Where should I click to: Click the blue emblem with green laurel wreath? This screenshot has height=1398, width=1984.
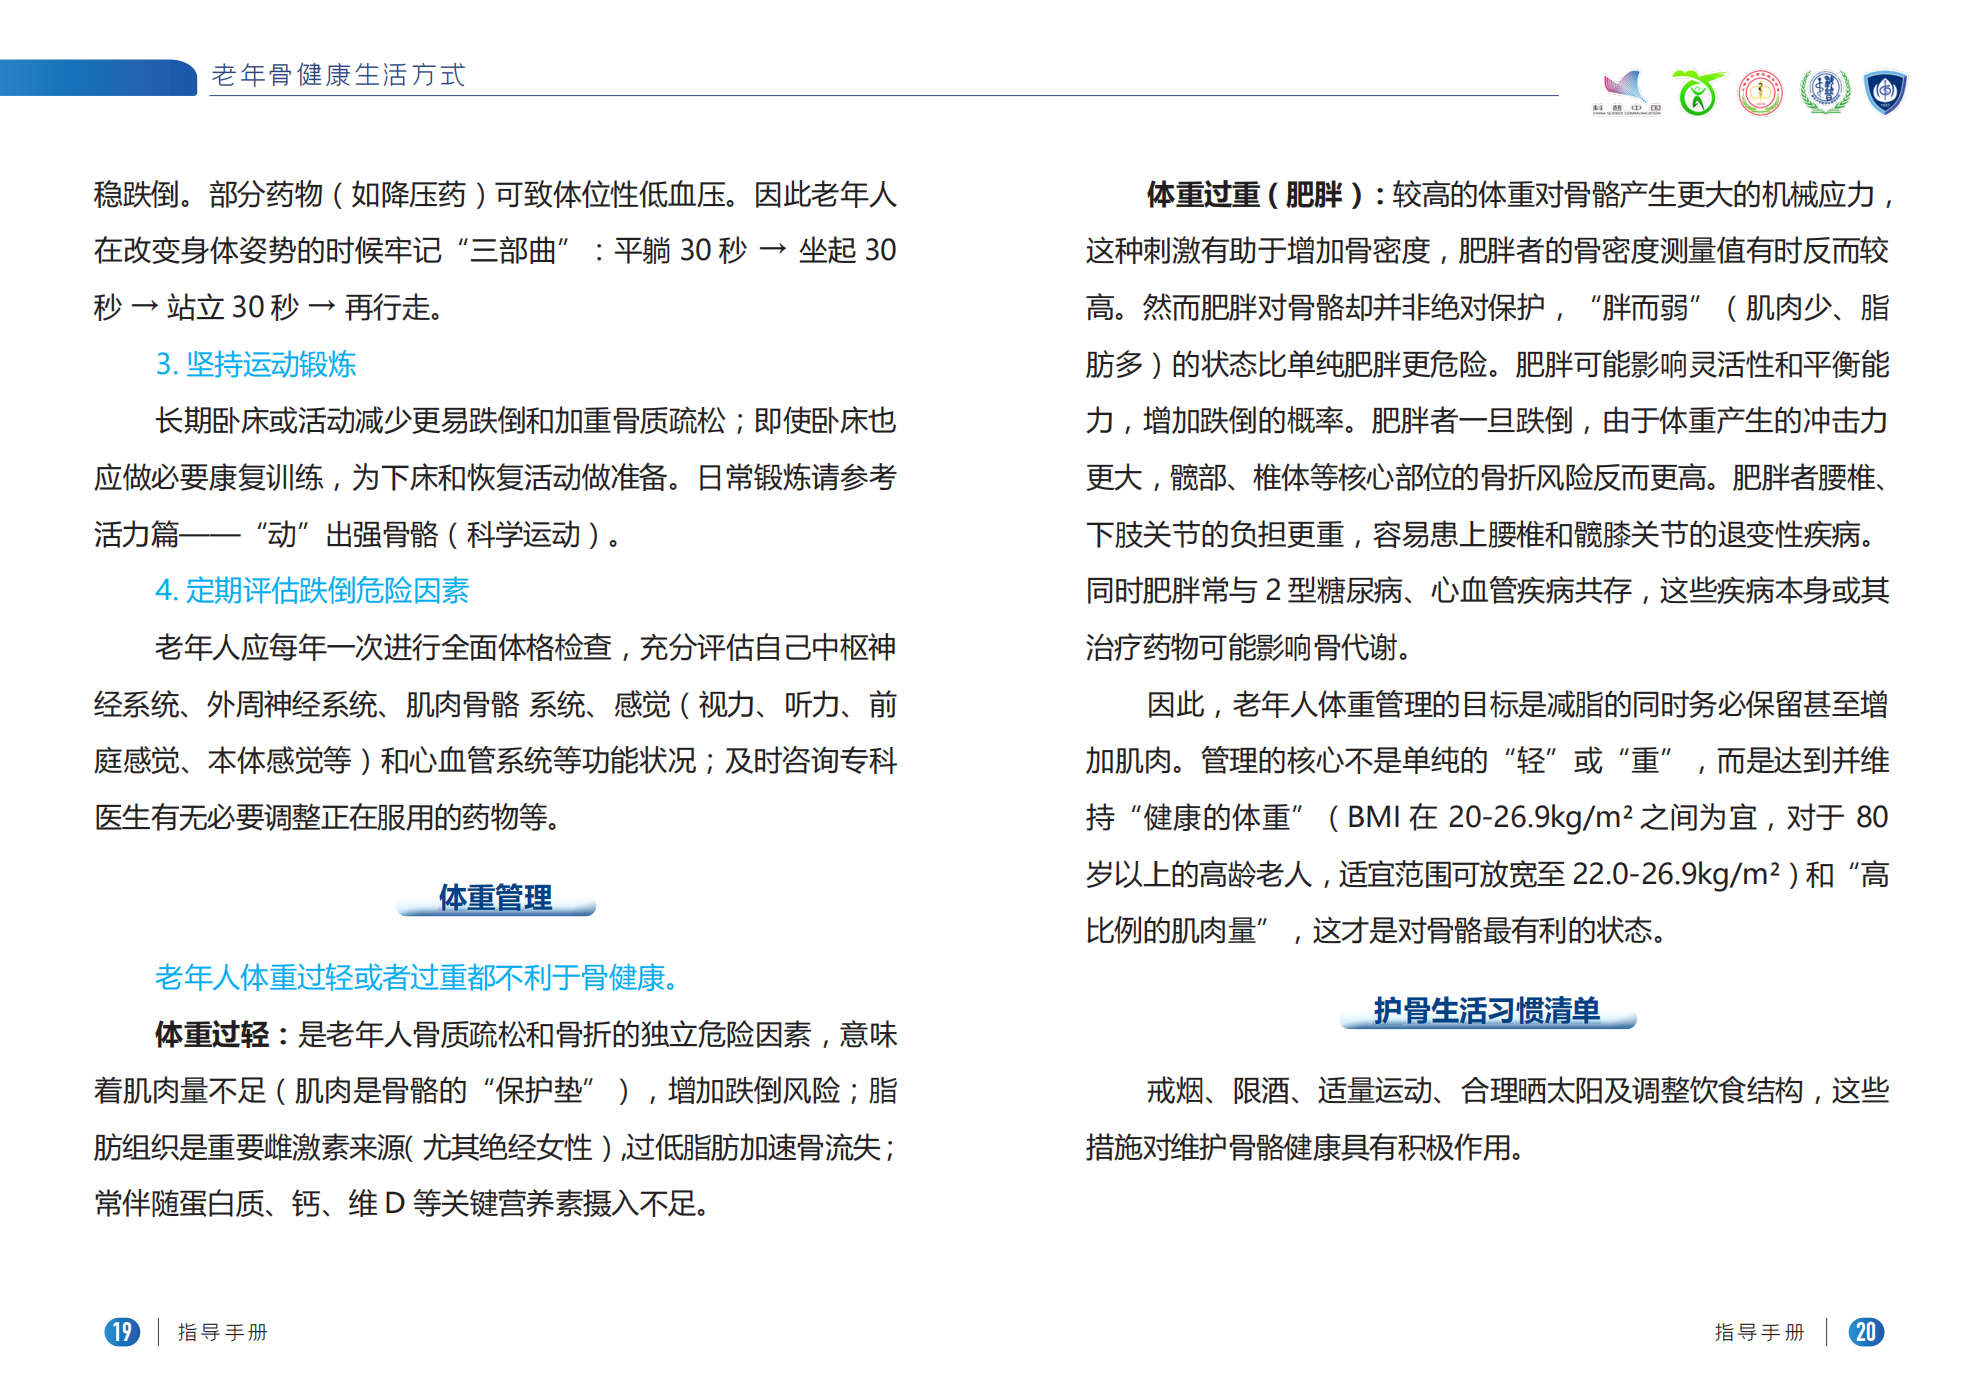[1824, 92]
